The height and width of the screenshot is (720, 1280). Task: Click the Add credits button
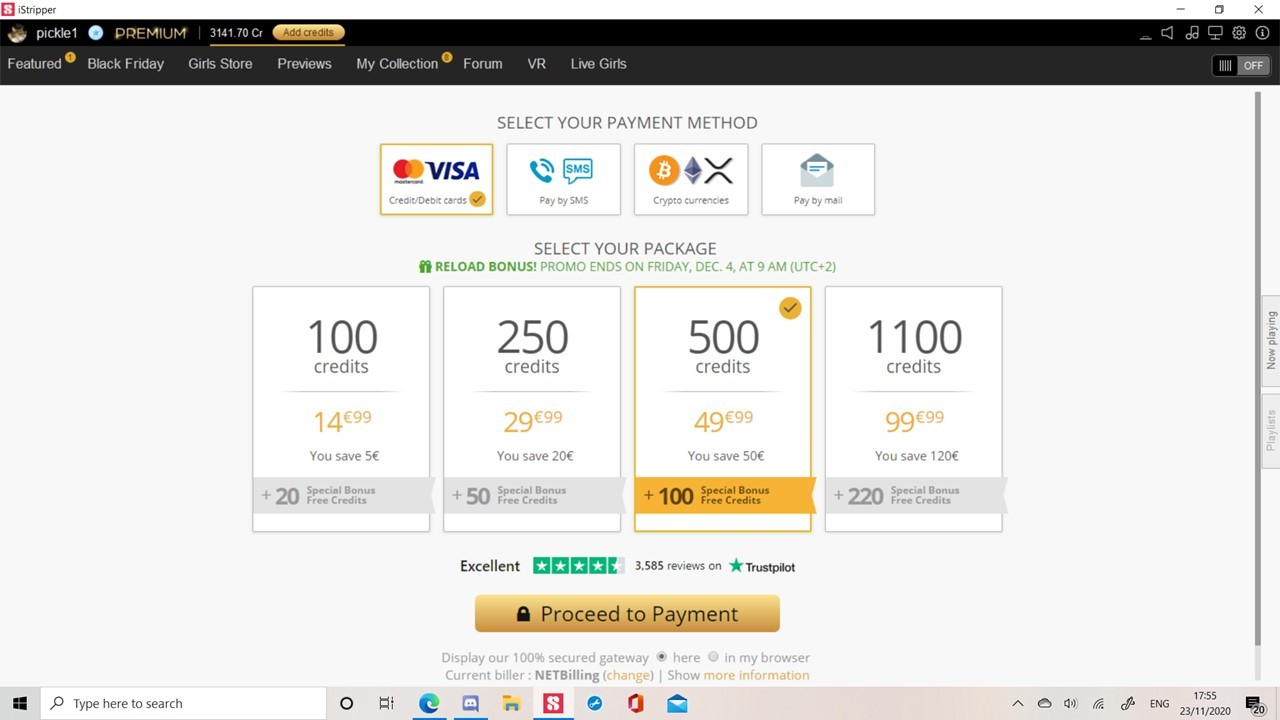tap(308, 33)
